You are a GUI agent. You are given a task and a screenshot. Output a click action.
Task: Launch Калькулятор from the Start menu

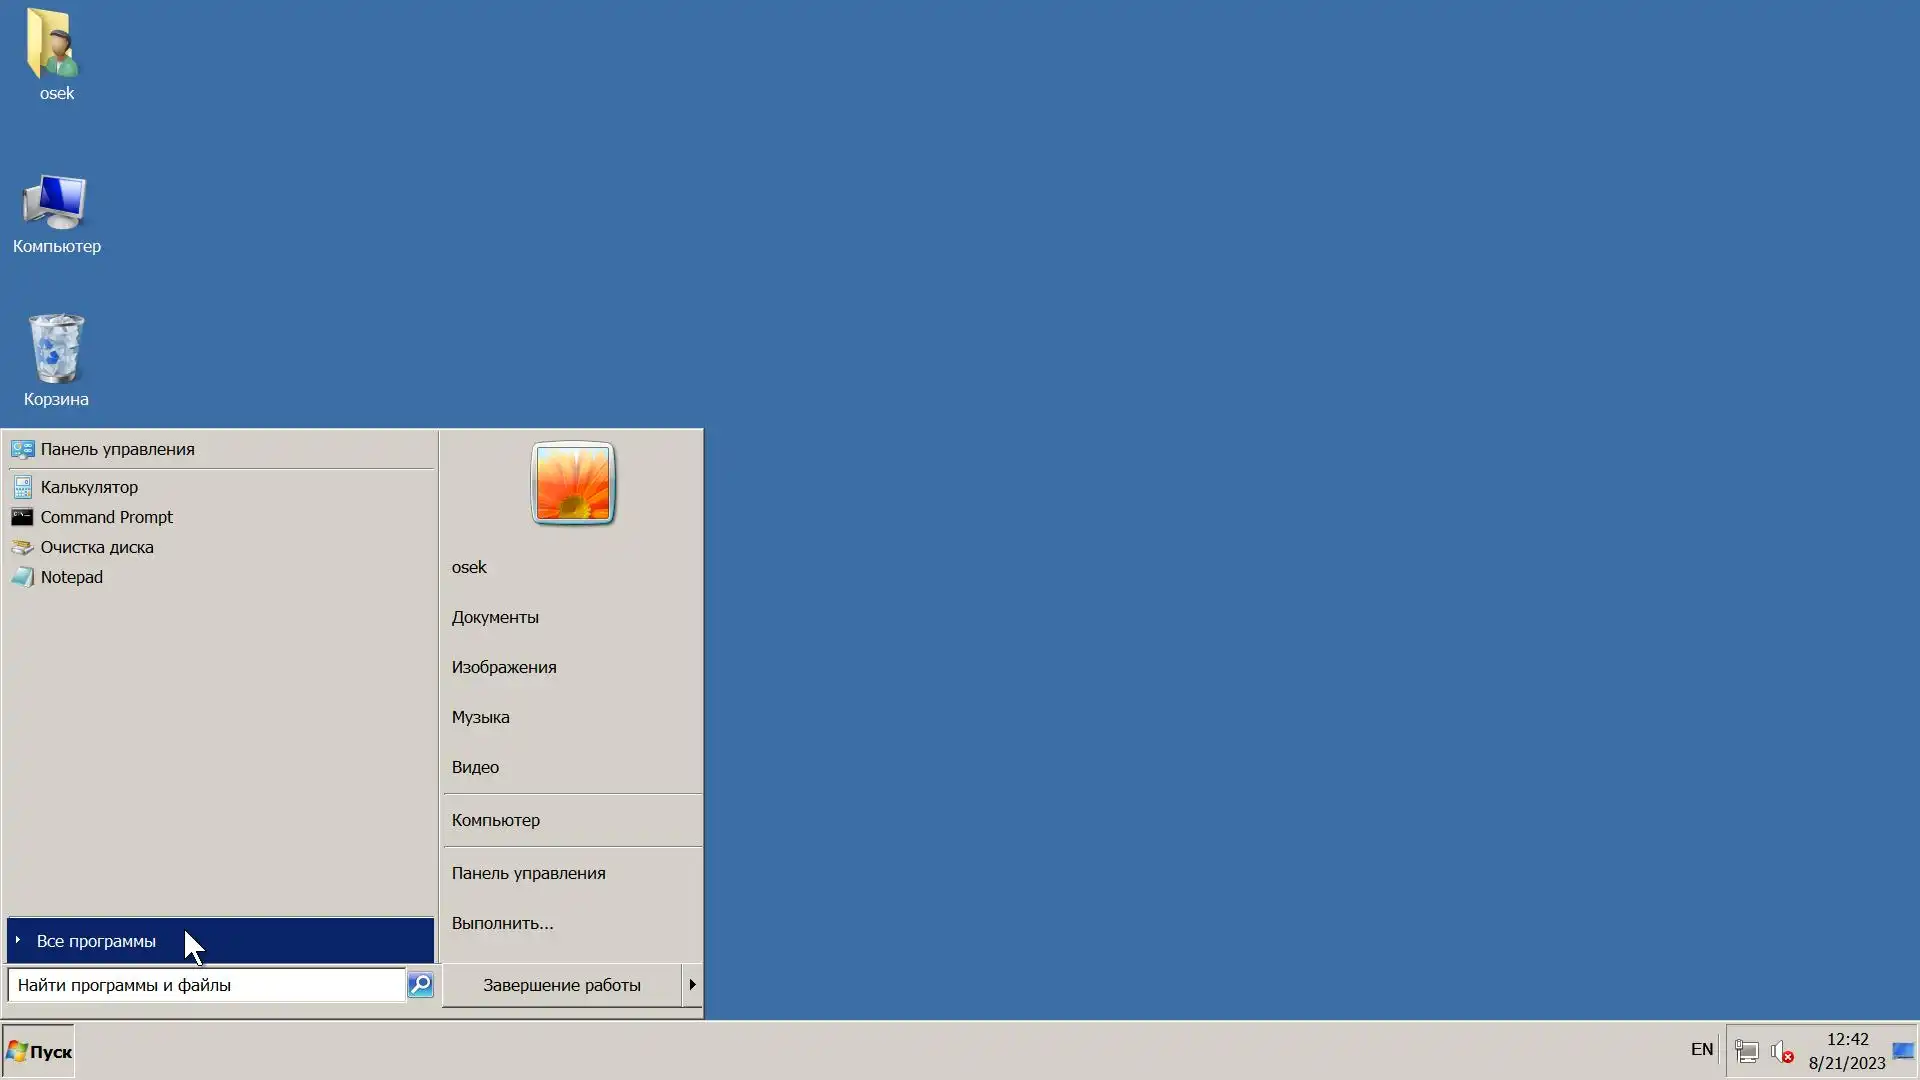coord(89,487)
